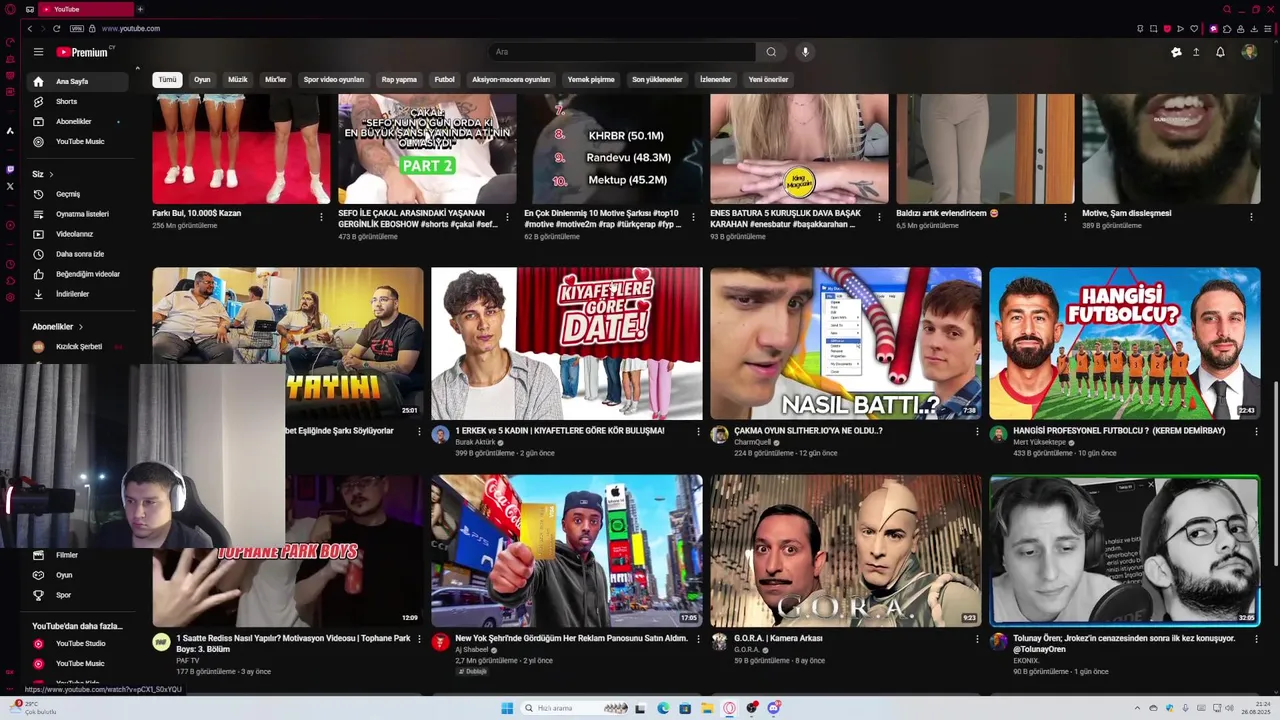The height and width of the screenshot is (720, 1280).
Task: Open Opera easy setup sliders icon
Action: pos(1267,28)
